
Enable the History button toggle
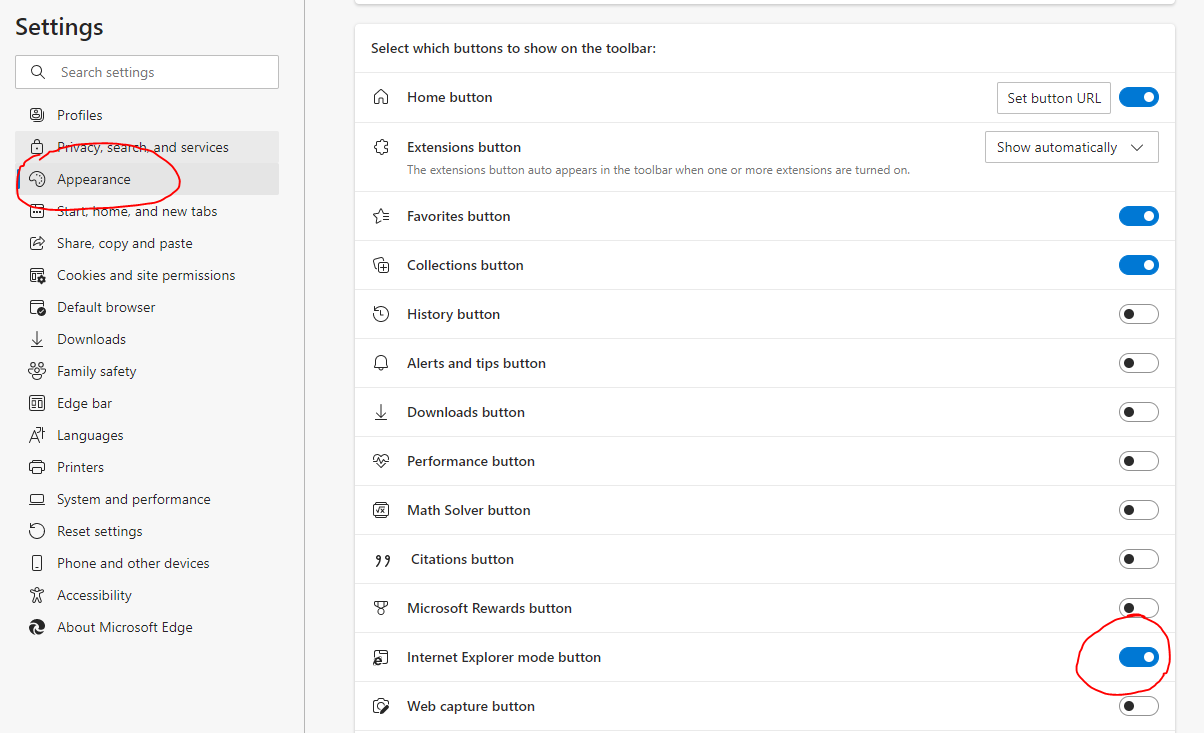click(x=1139, y=314)
